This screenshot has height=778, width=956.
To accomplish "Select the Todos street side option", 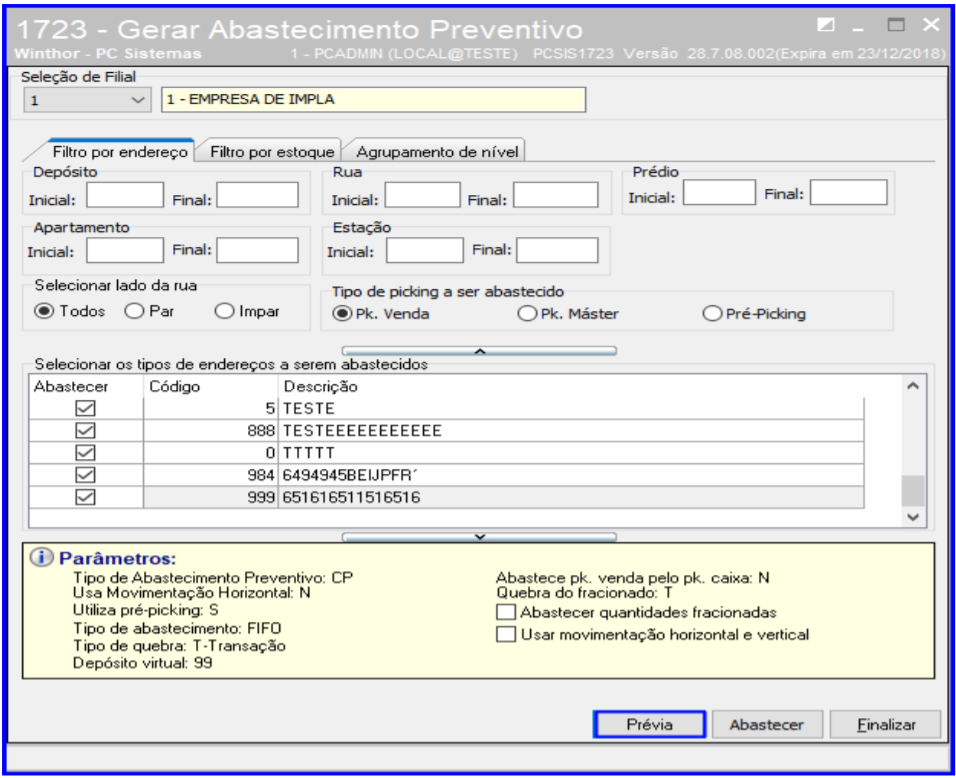I will (70, 311).
